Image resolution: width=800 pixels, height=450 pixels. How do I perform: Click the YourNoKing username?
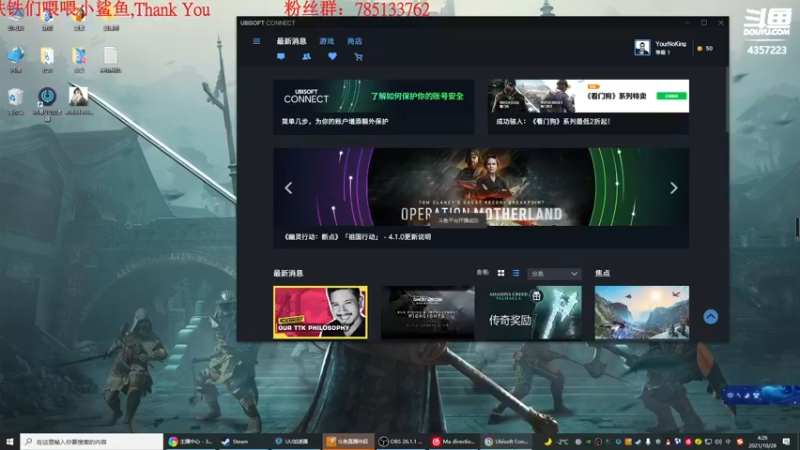tap(670, 44)
